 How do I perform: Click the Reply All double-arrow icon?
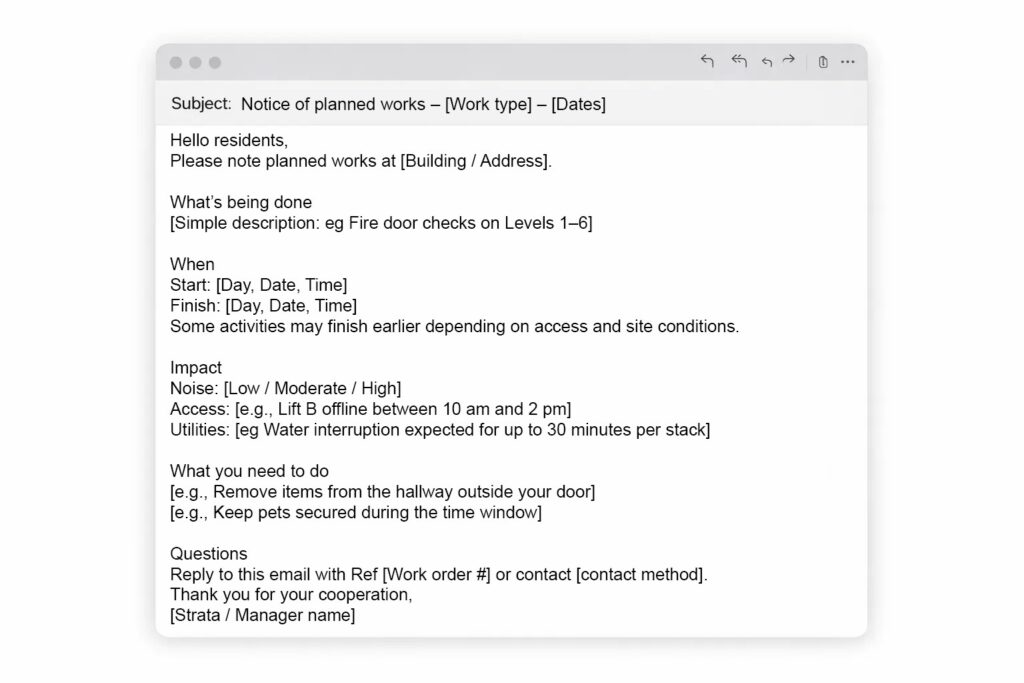click(x=739, y=61)
